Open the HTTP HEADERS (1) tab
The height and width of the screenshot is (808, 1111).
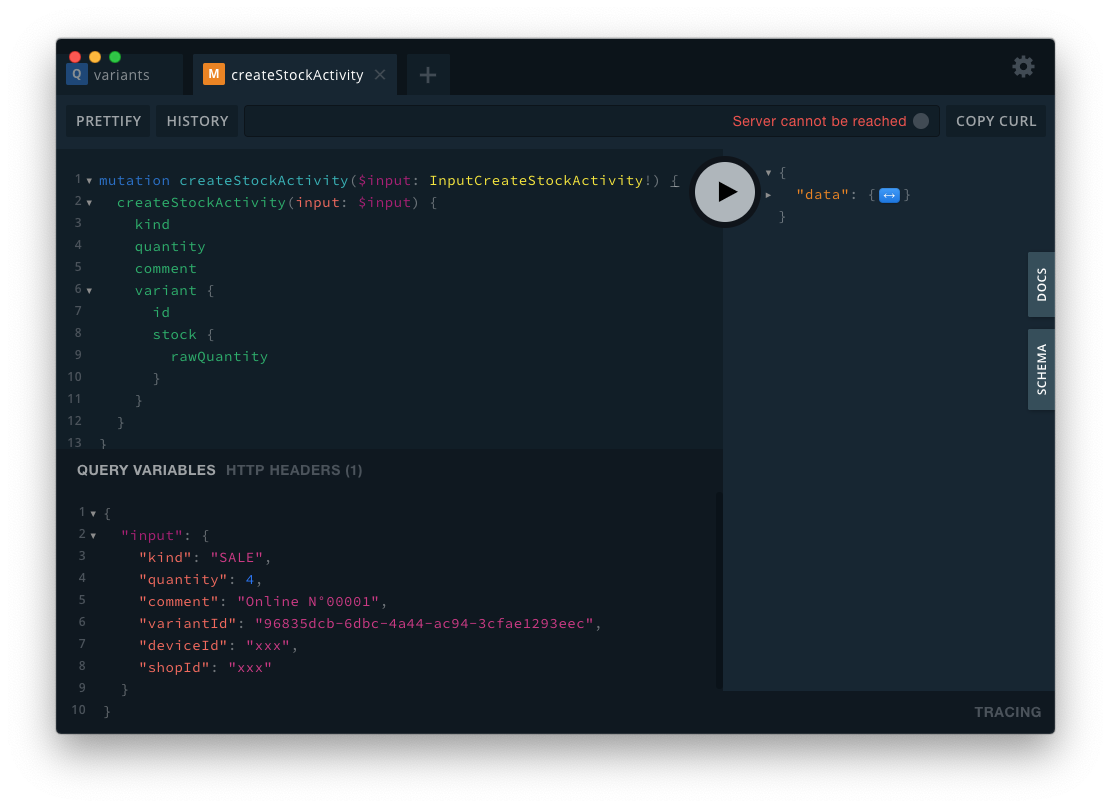pyautogui.click(x=294, y=470)
